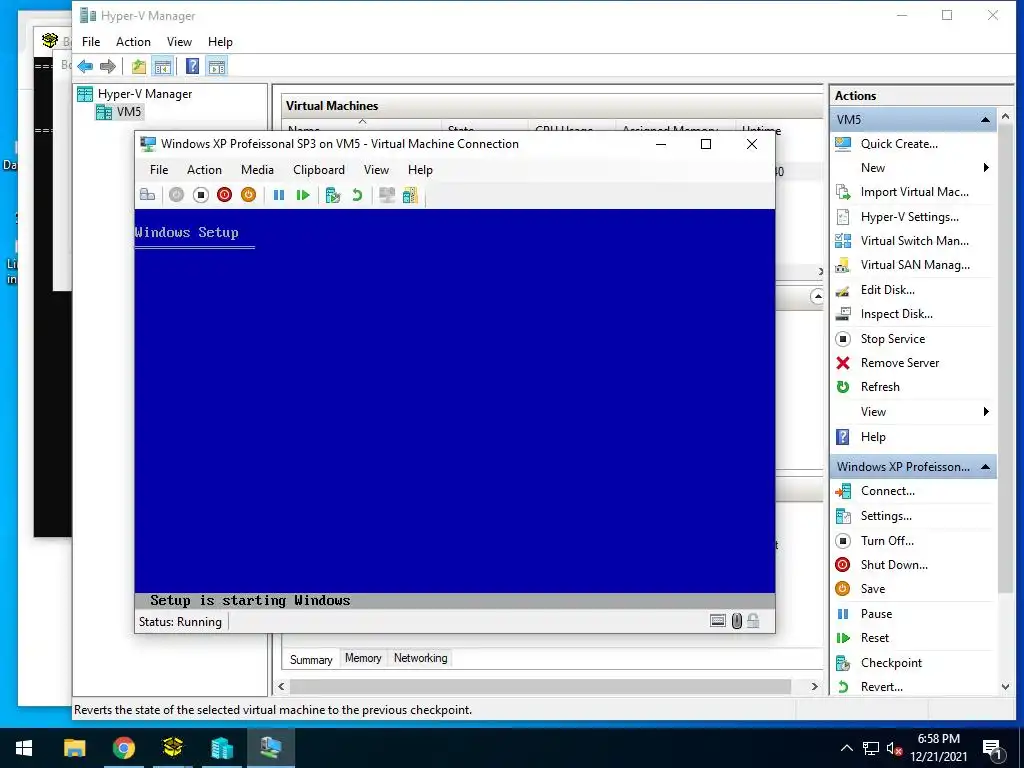Expand the View submenu arrow in Actions
The image size is (1024, 768).
(x=986, y=411)
